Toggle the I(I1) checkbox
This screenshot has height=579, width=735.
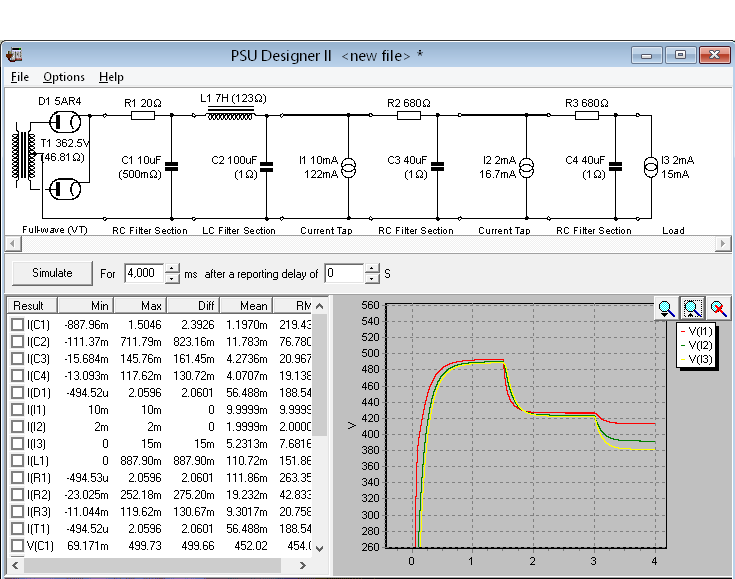coord(17,409)
